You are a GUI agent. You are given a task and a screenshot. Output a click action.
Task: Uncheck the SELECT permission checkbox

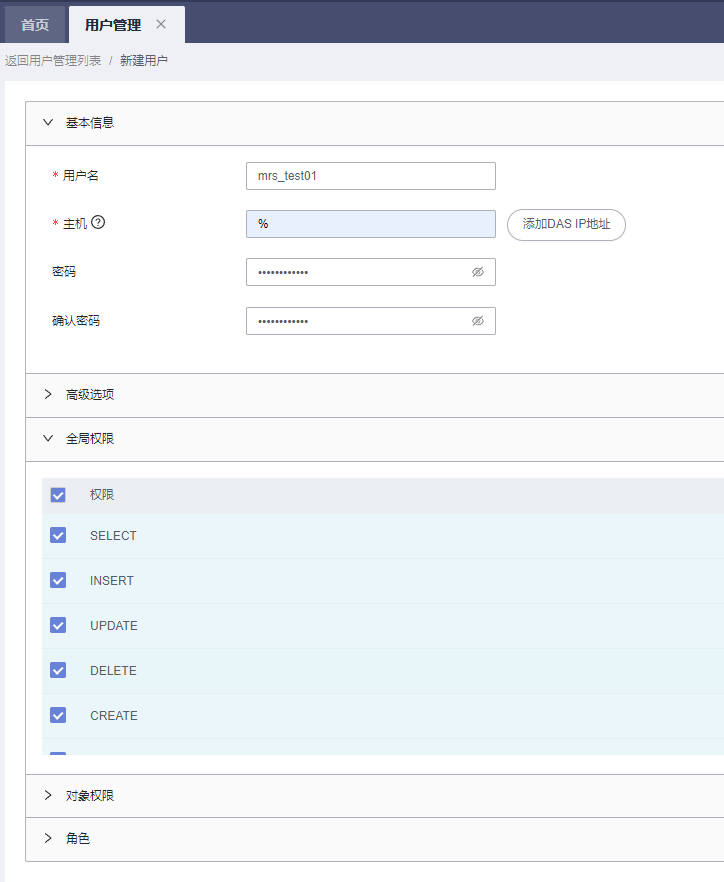(x=58, y=535)
